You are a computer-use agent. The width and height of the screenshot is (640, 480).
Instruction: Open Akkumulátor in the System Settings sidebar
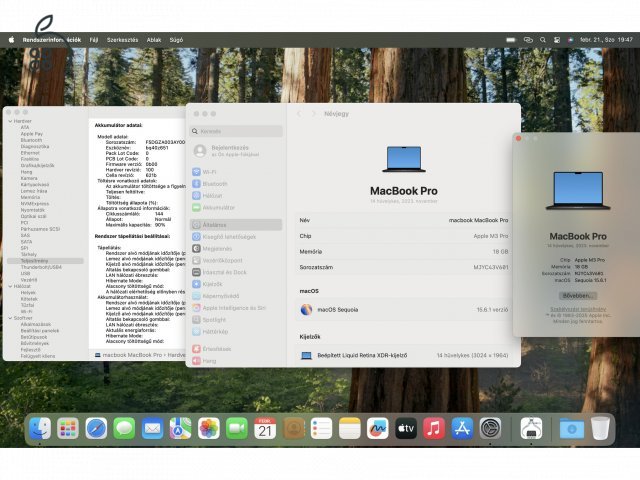pos(236,207)
